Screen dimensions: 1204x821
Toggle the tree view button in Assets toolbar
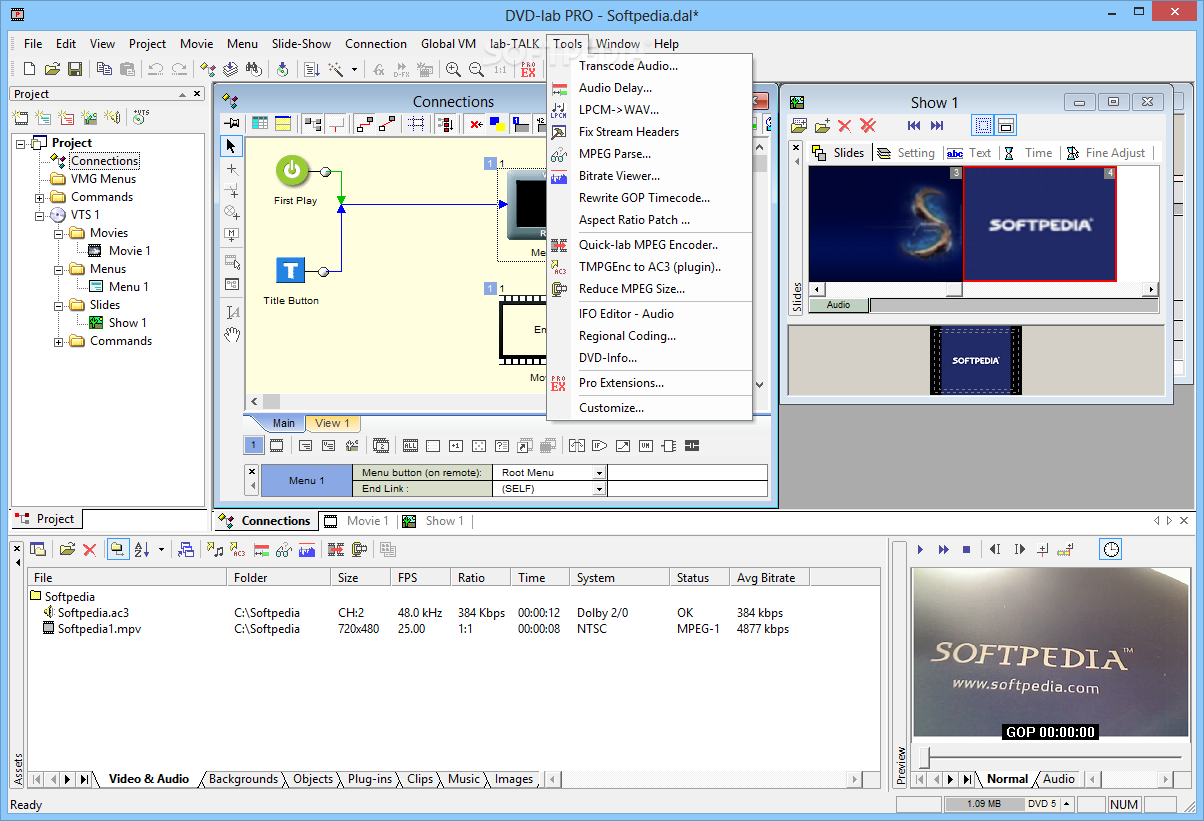[117, 549]
